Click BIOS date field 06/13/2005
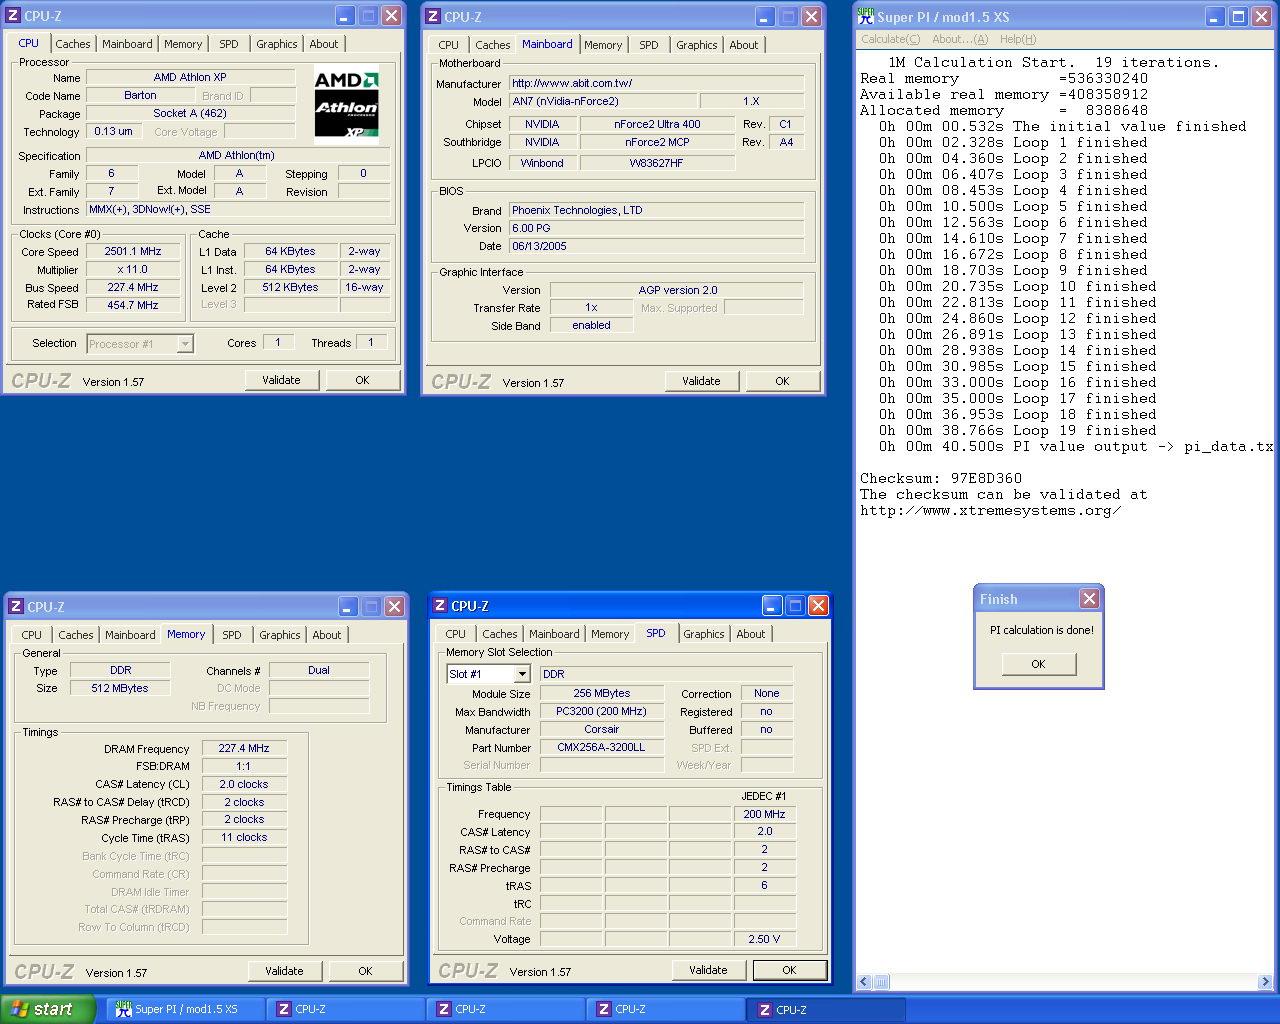Viewport: 1280px width, 1024px height. coord(656,246)
